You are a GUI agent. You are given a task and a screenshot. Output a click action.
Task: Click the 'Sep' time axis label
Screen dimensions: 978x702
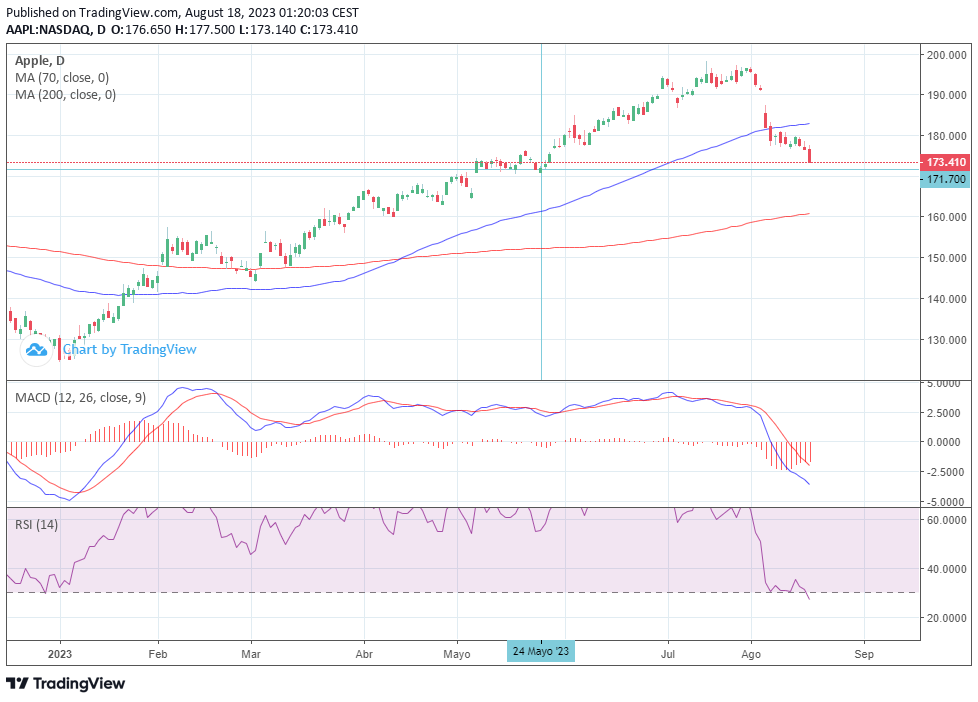tap(864, 654)
